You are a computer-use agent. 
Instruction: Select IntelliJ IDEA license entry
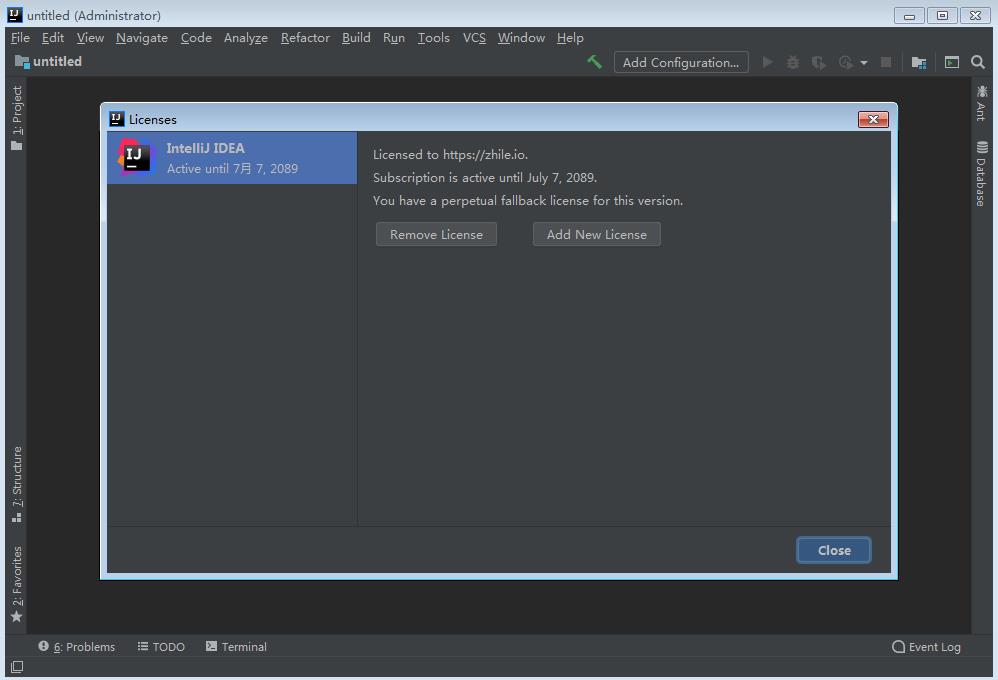232,158
